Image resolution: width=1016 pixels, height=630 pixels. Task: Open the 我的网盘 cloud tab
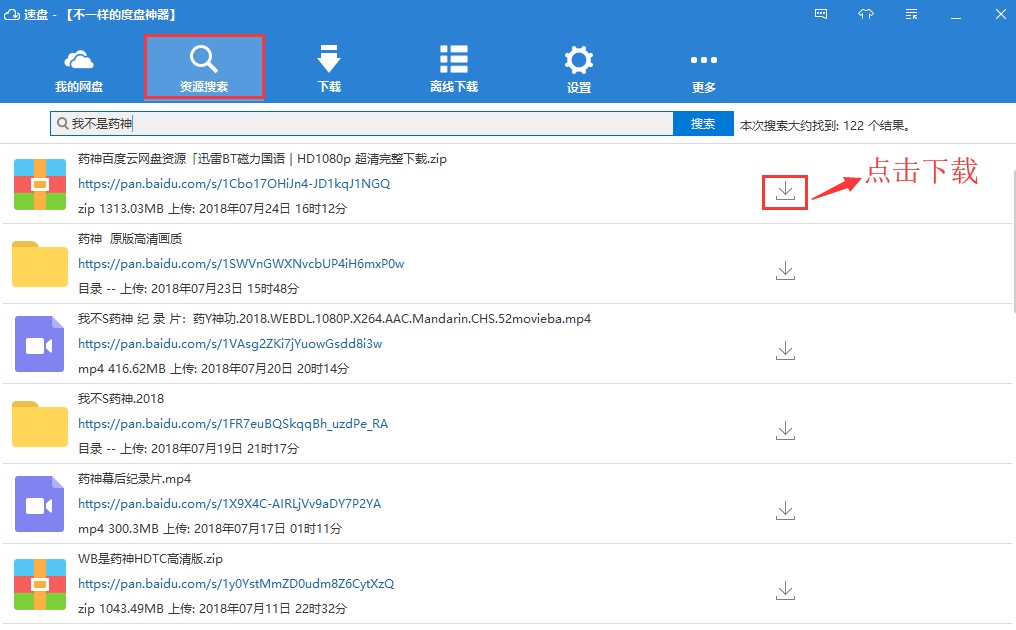78,69
